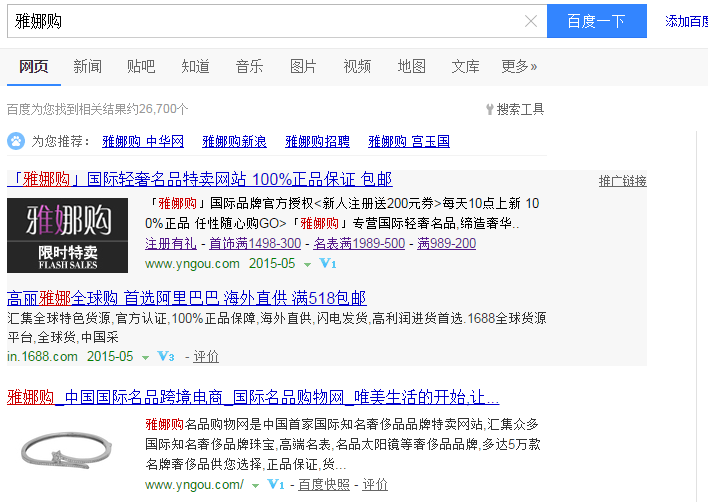Click the V1 trust badge beside www.yngou.com 2015-05
The width and height of the screenshot is (708, 502).
point(328,264)
